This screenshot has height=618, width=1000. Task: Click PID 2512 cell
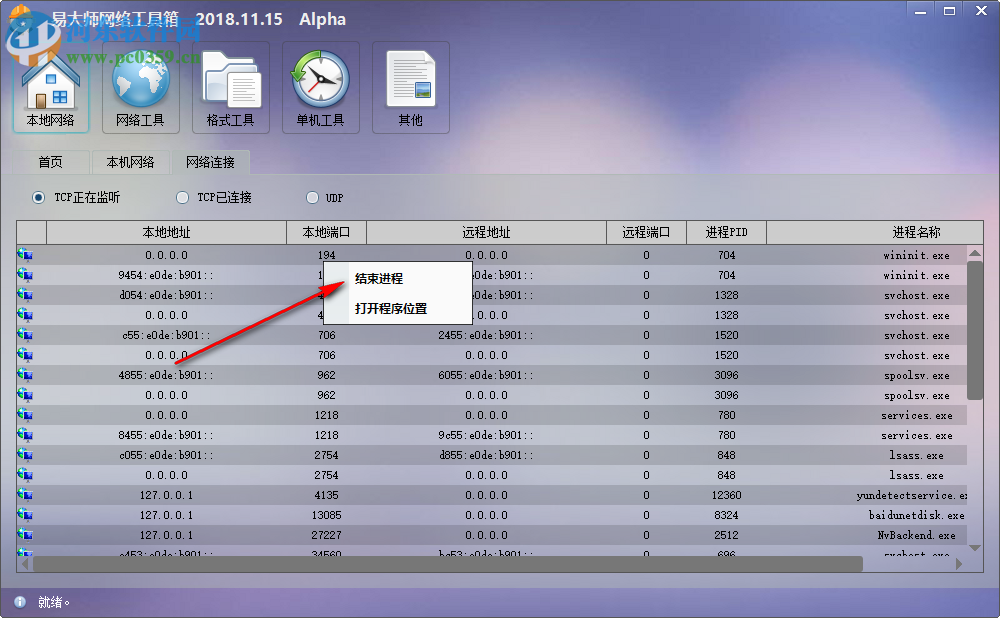tap(726, 535)
